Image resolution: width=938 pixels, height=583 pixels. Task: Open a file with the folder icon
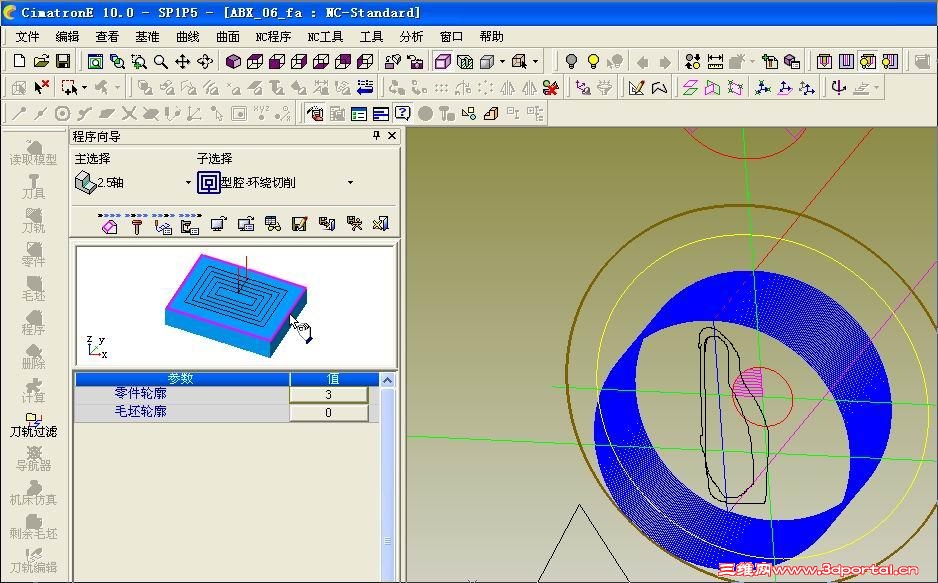(41, 61)
